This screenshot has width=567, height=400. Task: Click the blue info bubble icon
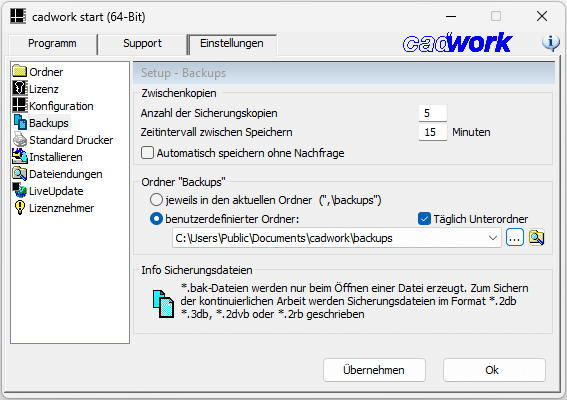pos(550,43)
